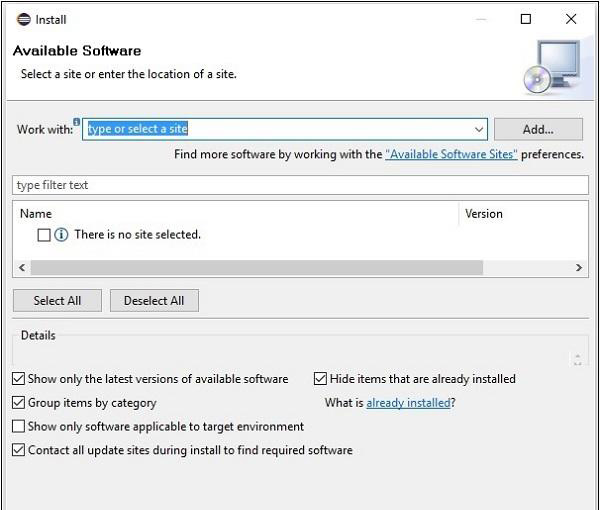Viewport: 600px width, 510px height.
Task: Click the Select All button
Action: (x=57, y=300)
